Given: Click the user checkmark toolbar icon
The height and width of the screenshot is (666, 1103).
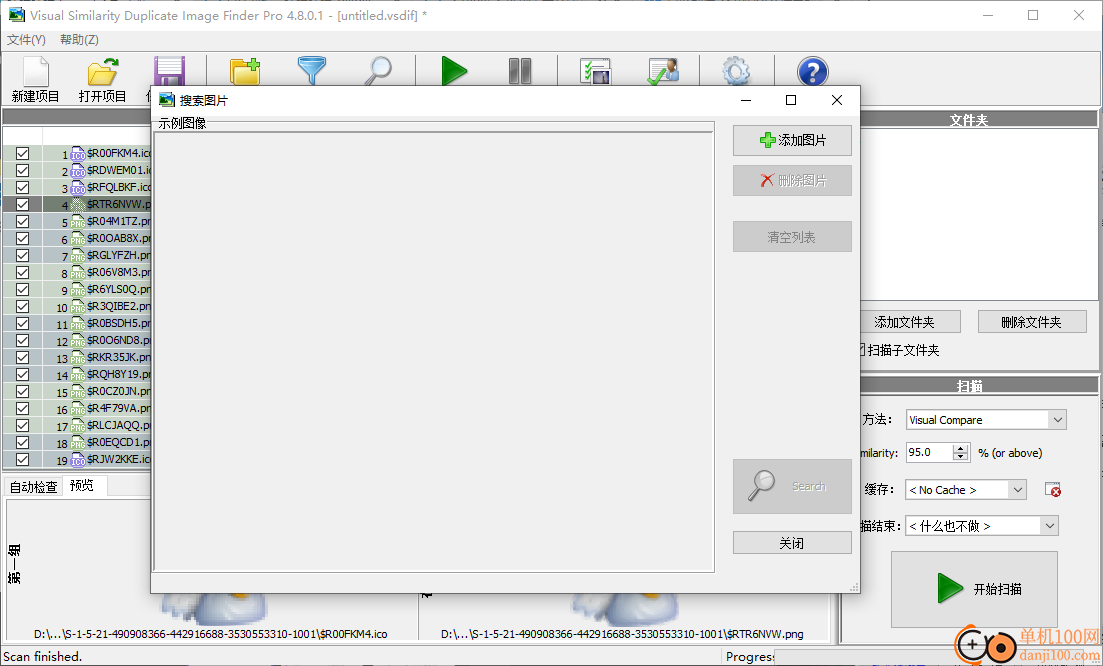Looking at the screenshot, I should 663,72.
